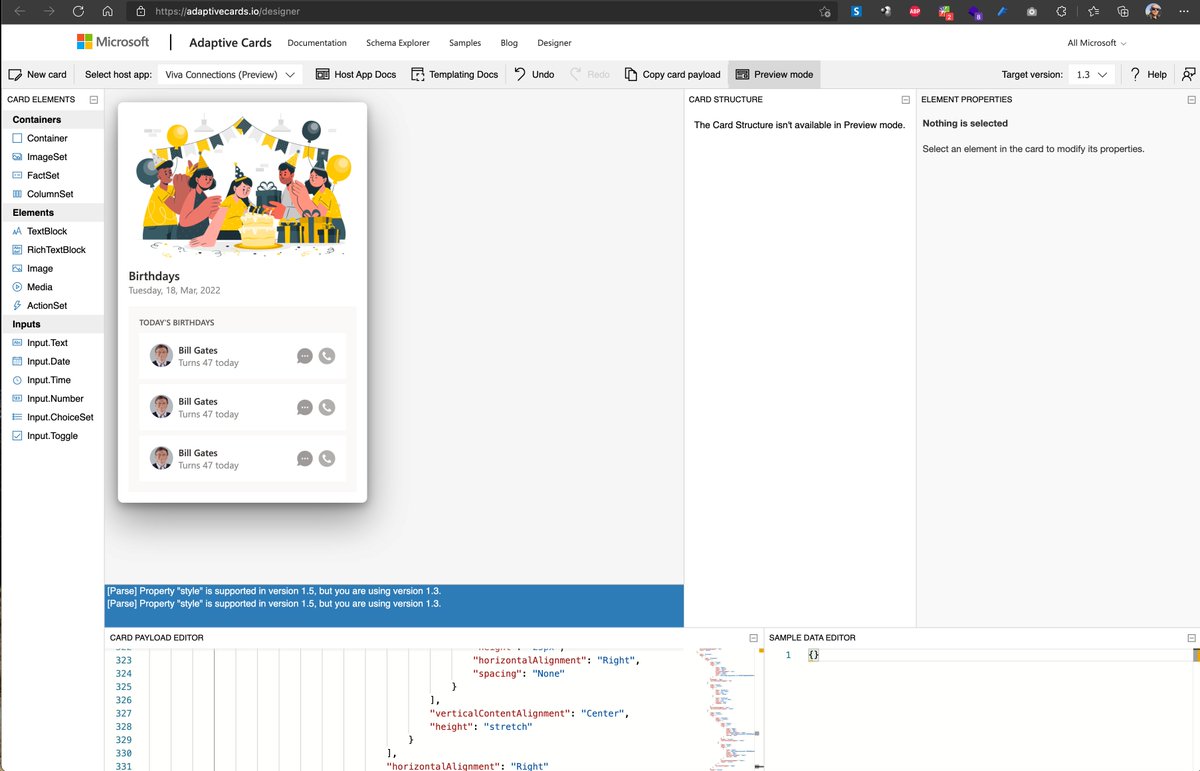The width and height of the screenshot is (1200, 771).
Task: Click the Microsoft logo
Action: pos(113,42)
